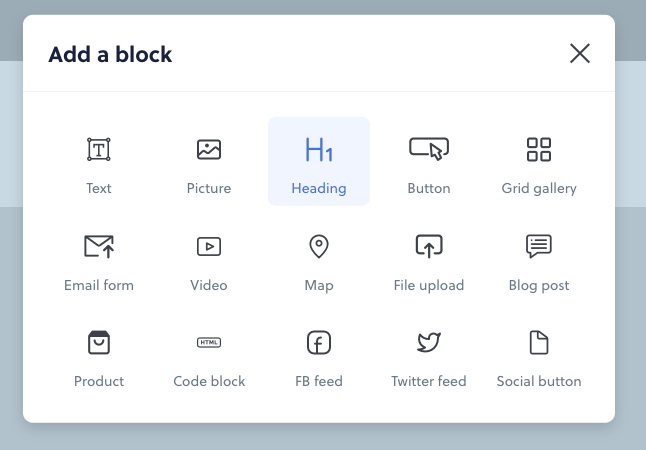Add a Social button block
Screen dimensions: 646x450
539,355
